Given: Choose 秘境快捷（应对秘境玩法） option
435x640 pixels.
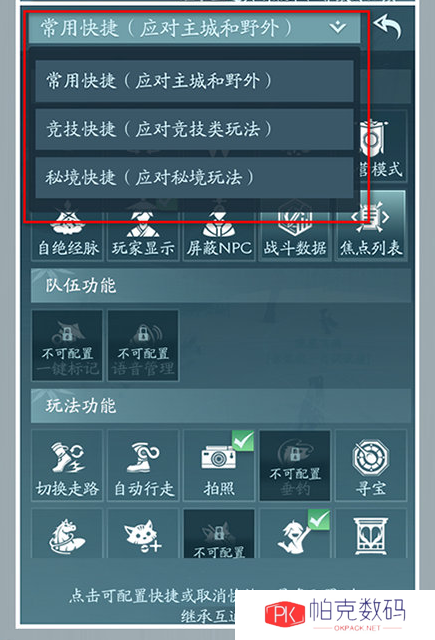Looking at the screenshot, I should 194,178.
